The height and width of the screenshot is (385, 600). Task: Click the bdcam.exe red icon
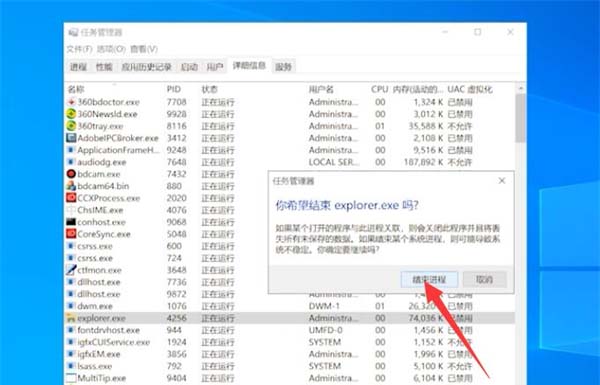pyautogui.click(x=71, y=174)
